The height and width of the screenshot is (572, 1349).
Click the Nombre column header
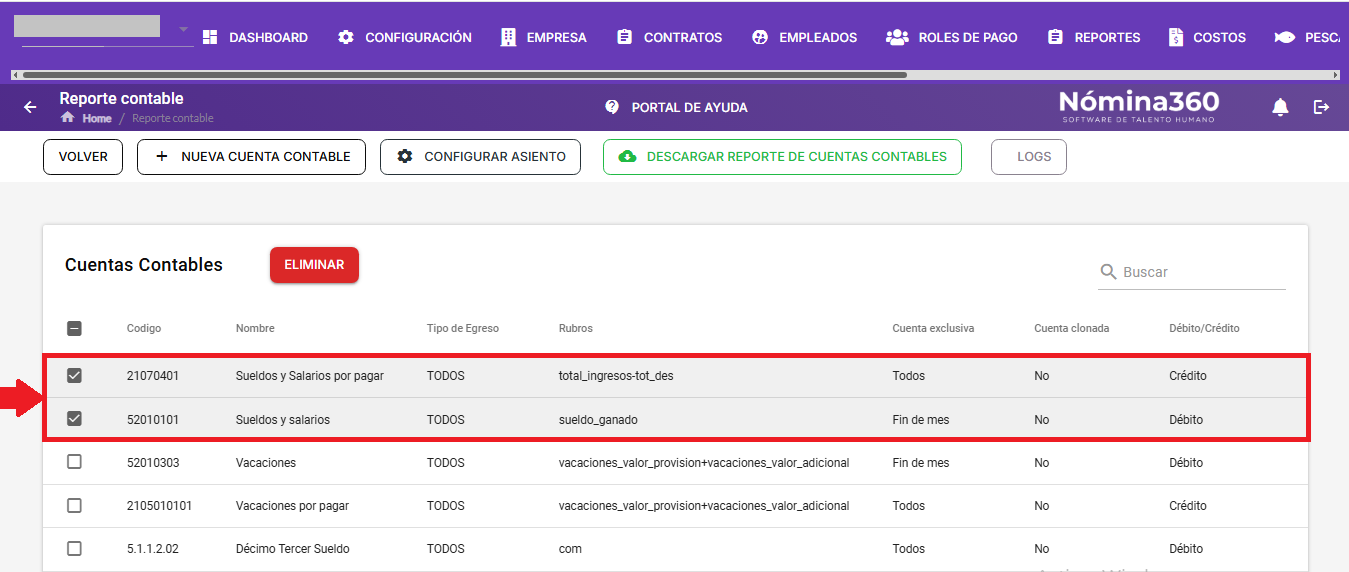pyautogui.click(x=255, y=328)
